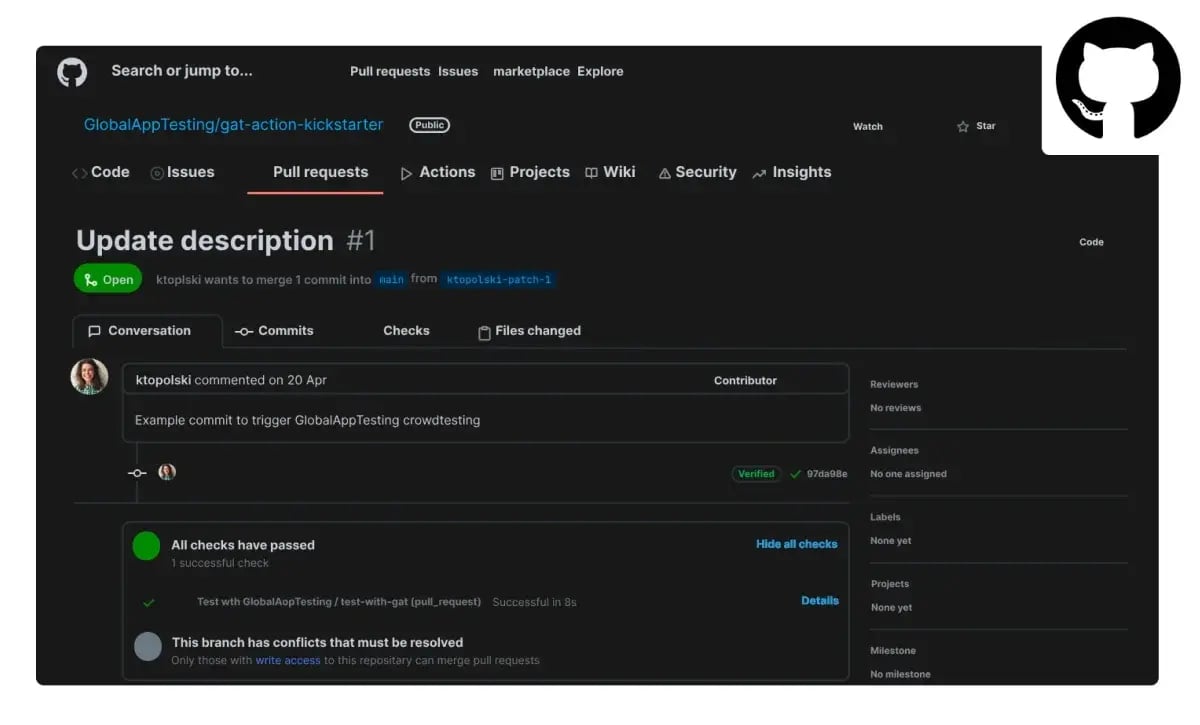Click the write access link

[x=289, y=660]
